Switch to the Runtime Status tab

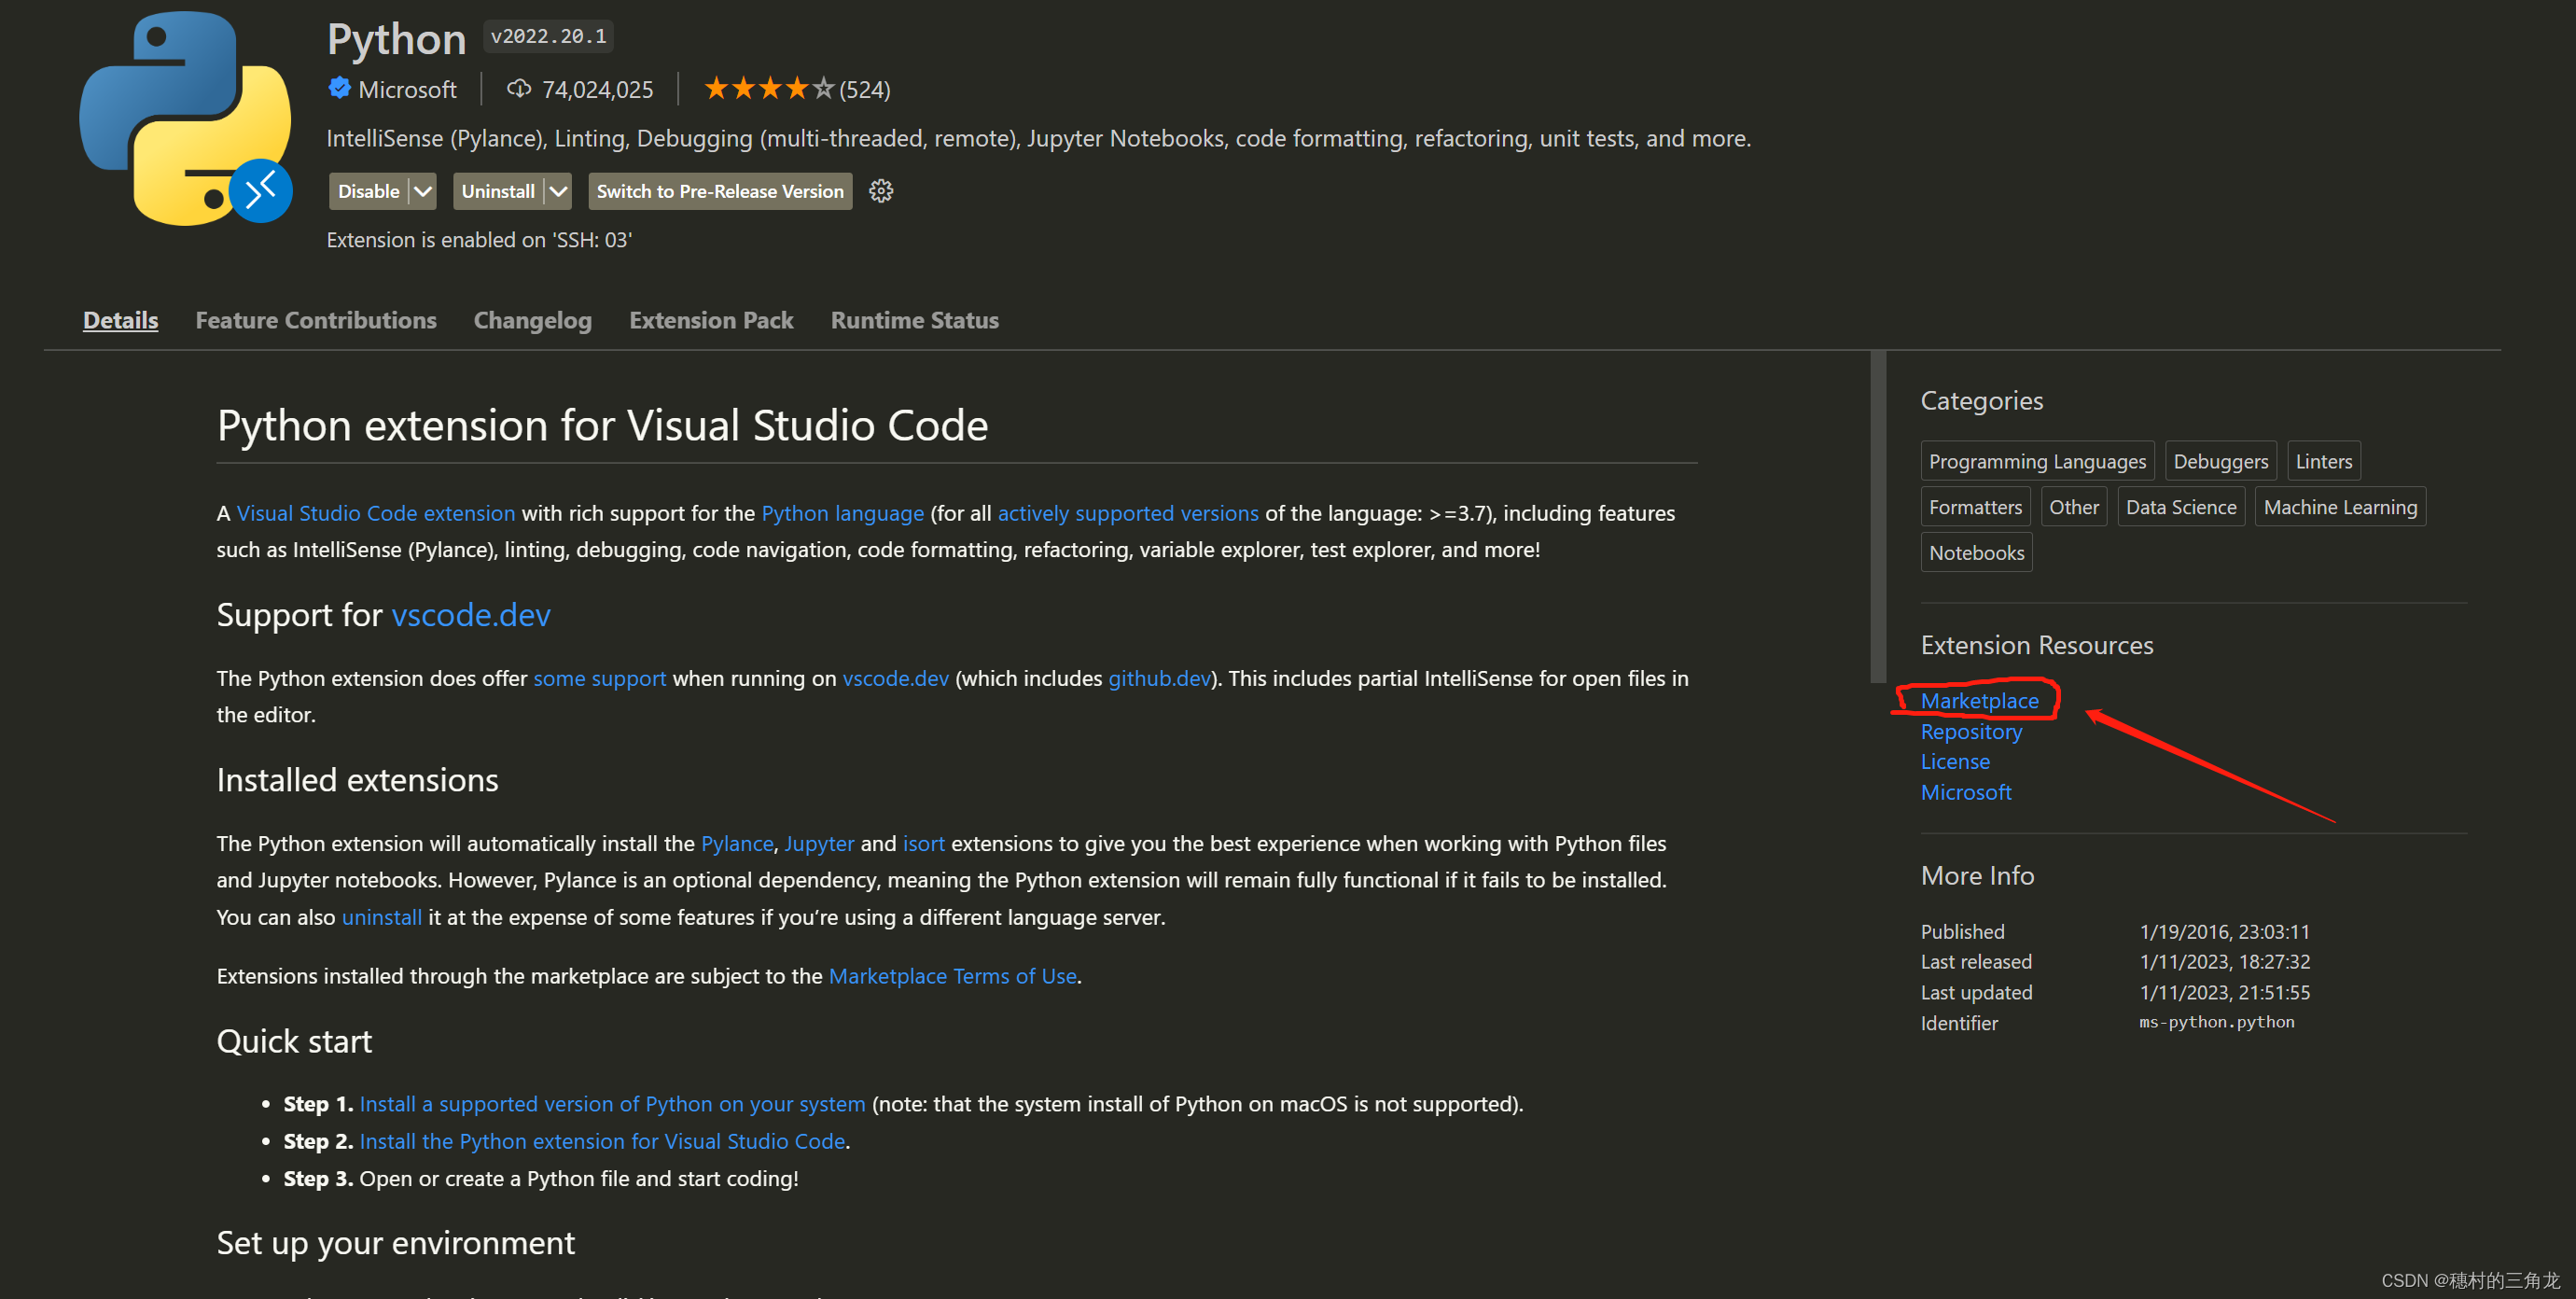click(914, 320)
